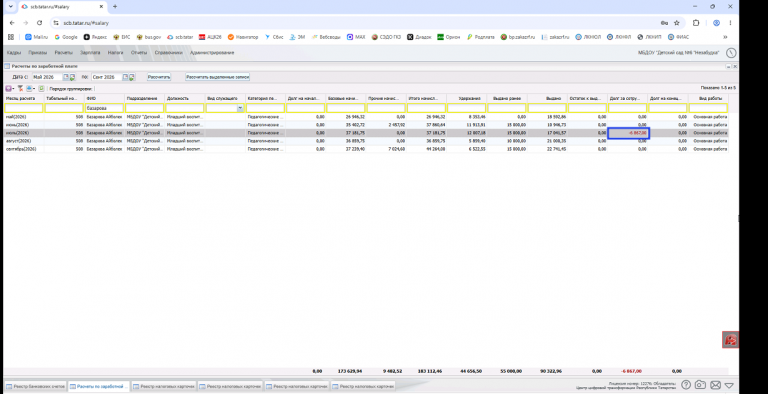768x394 pixels.
Task: Bookmark this page with the star icon
Action: click(676, 23)
